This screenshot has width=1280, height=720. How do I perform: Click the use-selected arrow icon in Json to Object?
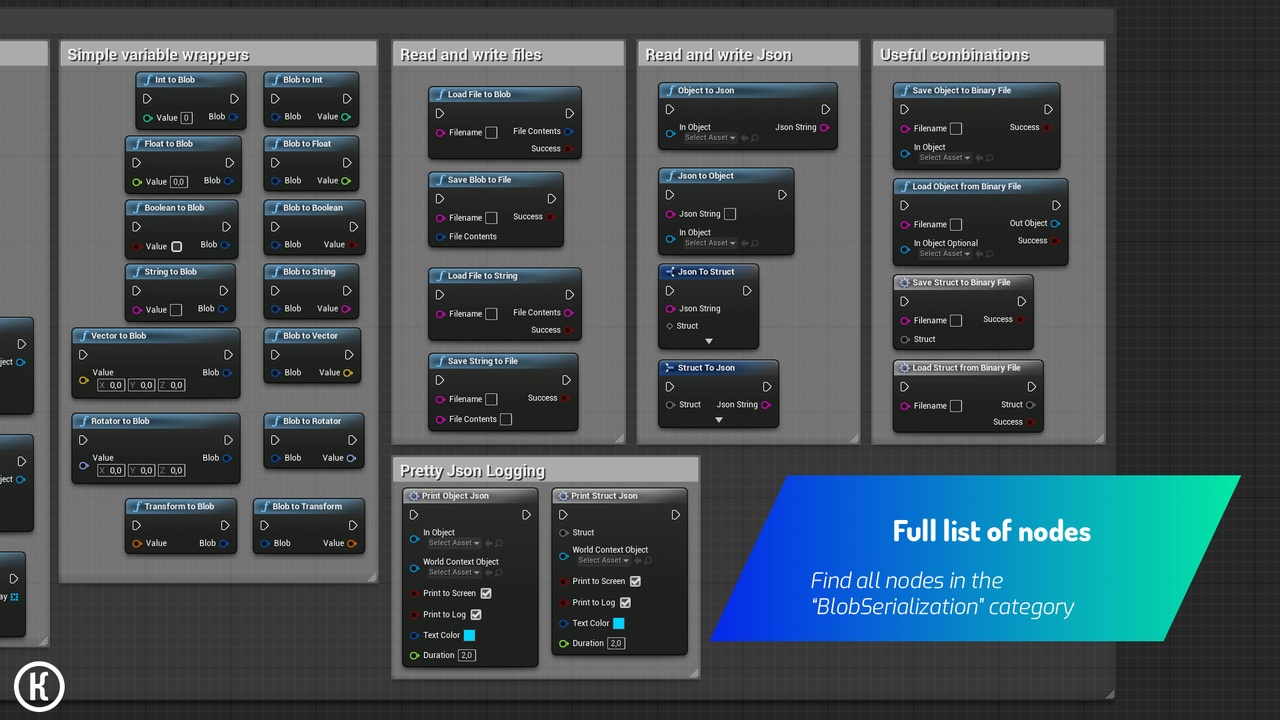pyautogui.click(x=744, y=243)
